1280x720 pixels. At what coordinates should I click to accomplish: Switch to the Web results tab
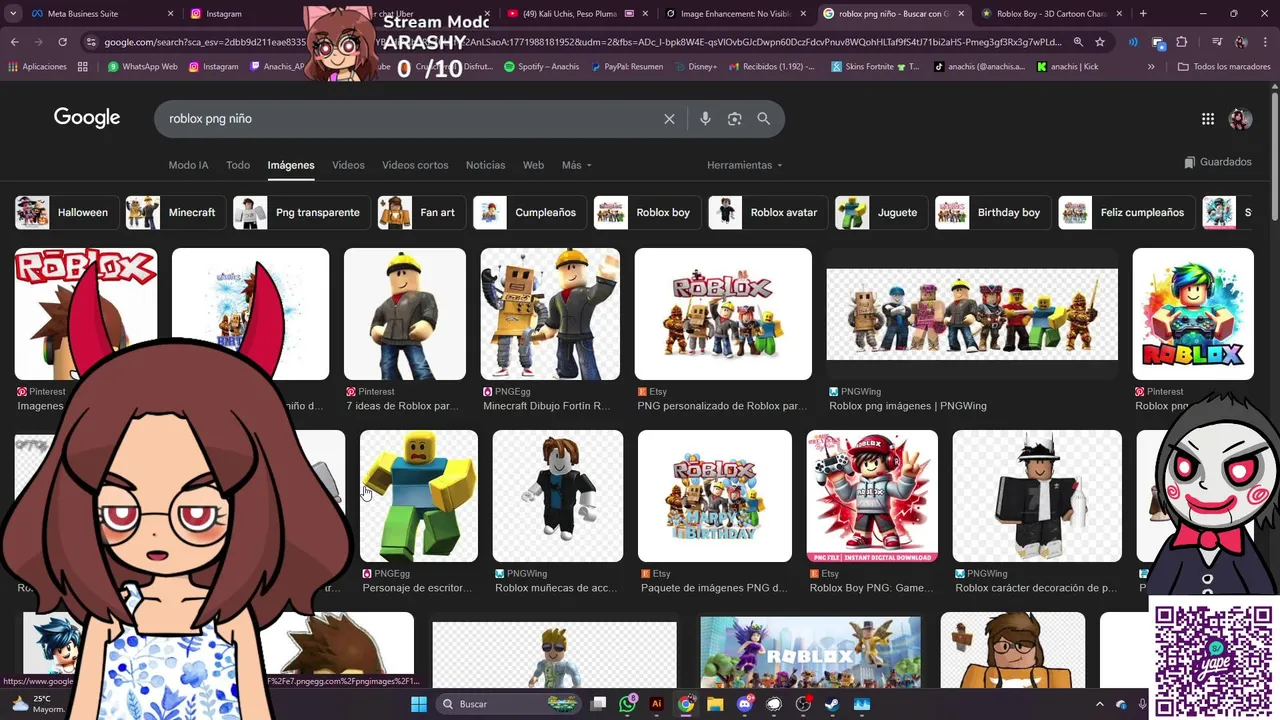(533, 165)
